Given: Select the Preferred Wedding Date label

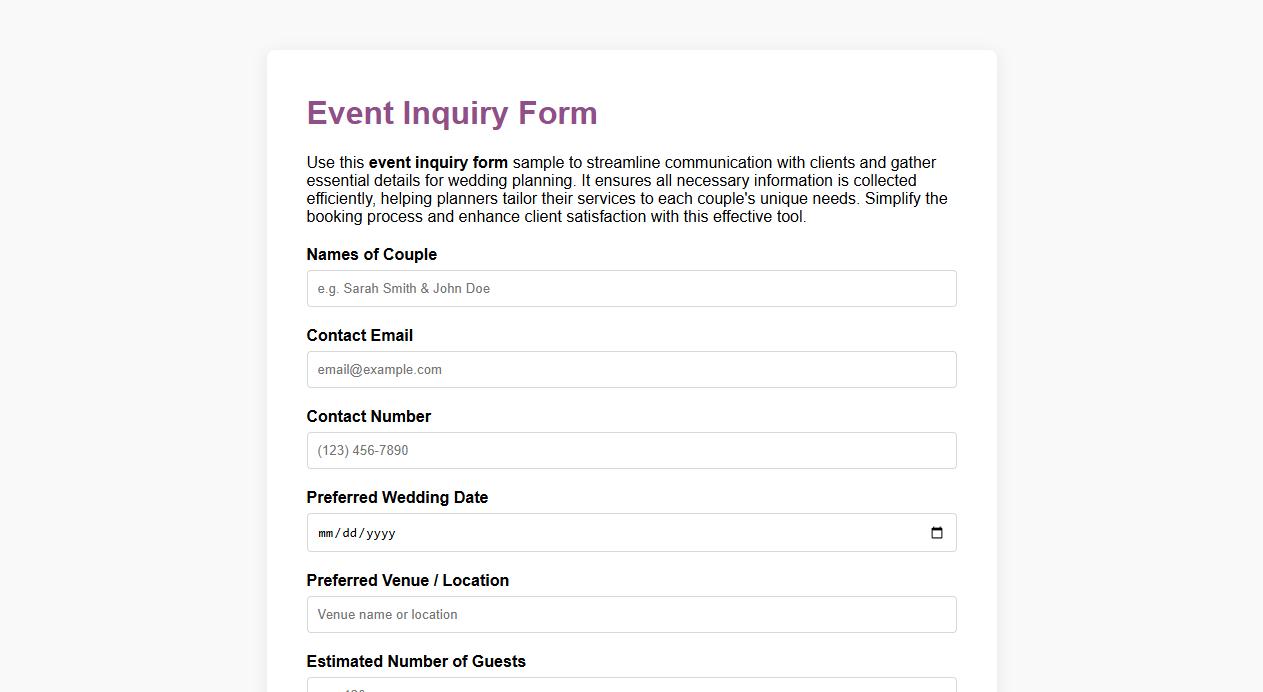Looking at the screenshot, I should [397, 497].
